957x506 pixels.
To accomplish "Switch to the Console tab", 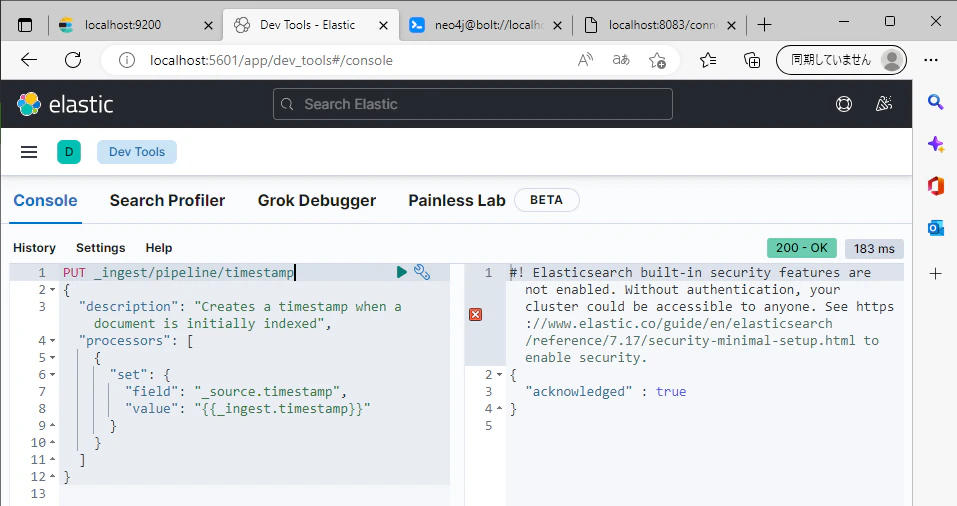I will (45, 201).
